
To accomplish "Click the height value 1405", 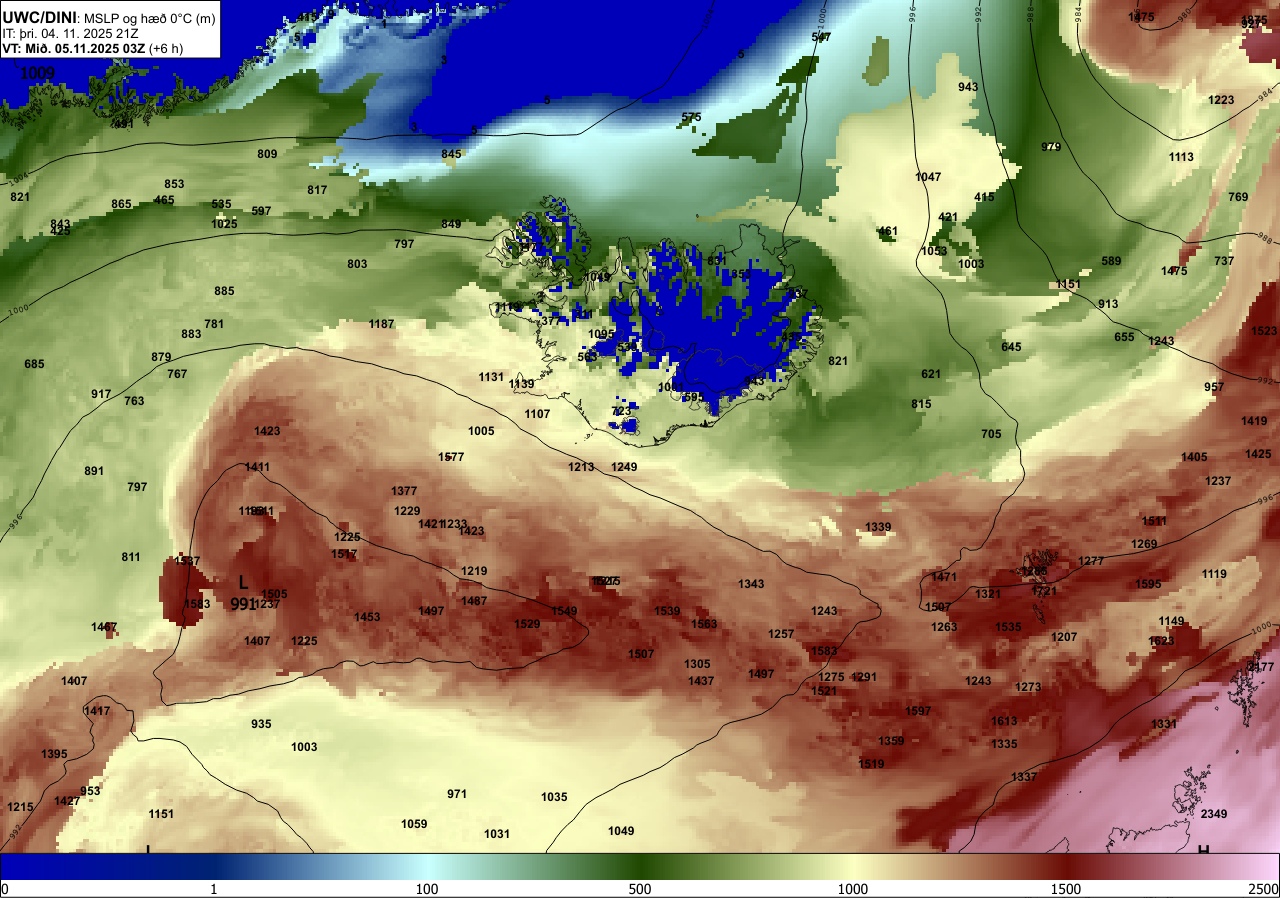I will 1194,457.
